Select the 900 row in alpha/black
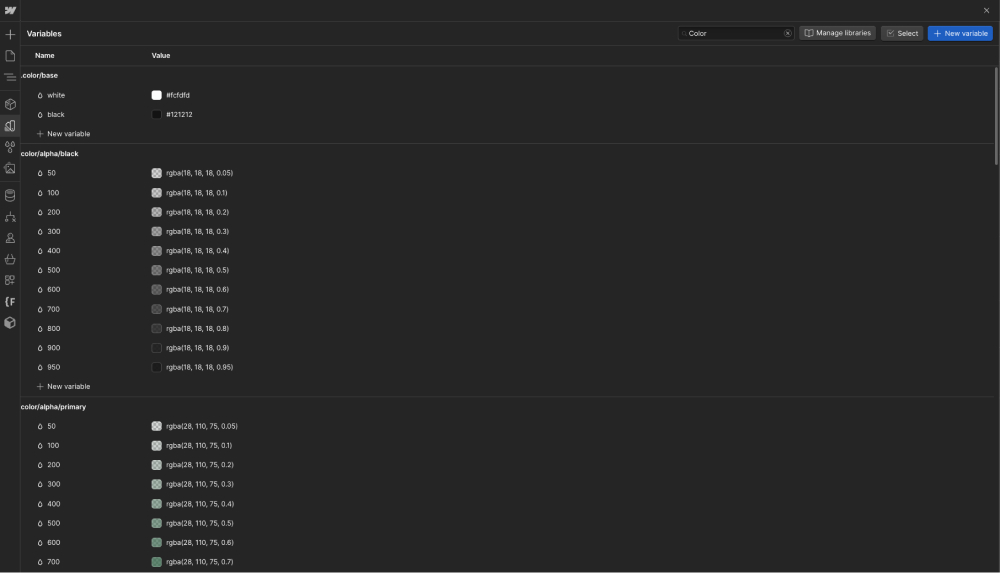The height and width of the screenshot is (573, 1000). [x=507, y=348]
